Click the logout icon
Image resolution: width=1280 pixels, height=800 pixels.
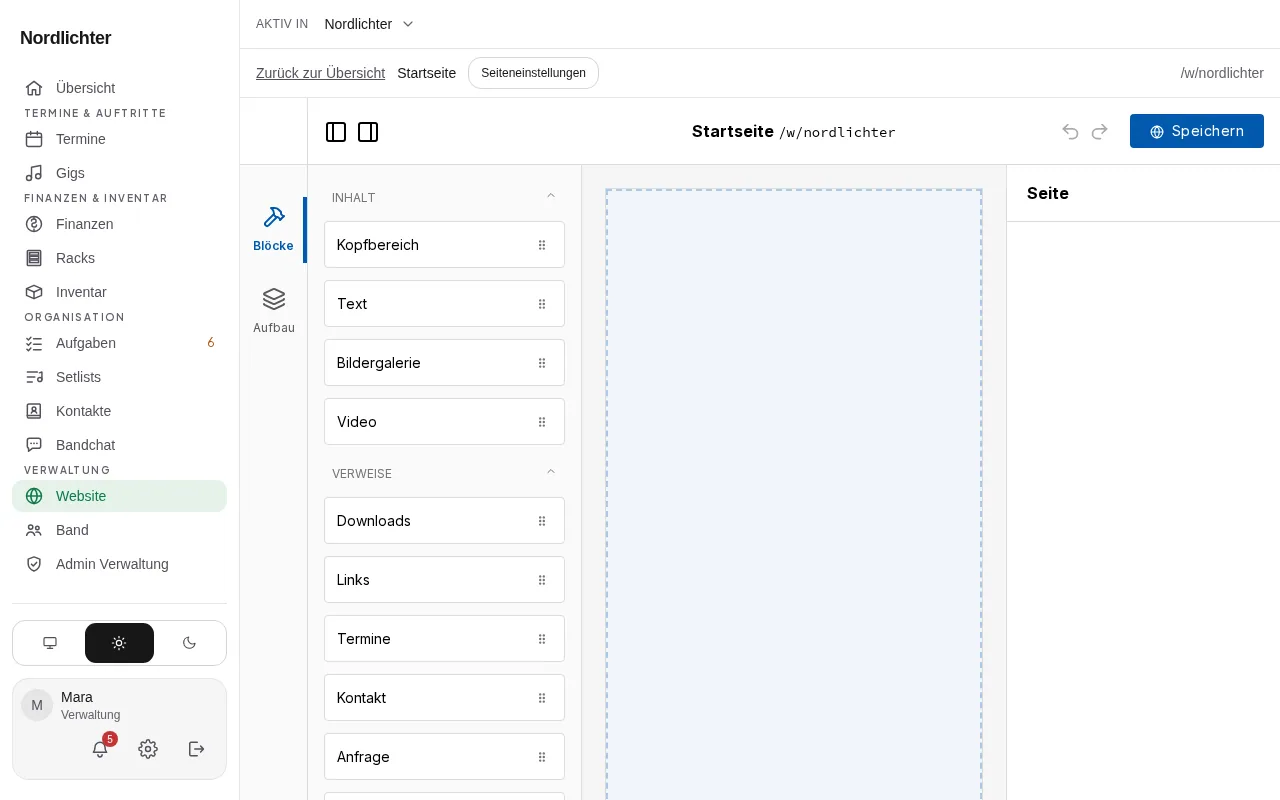pyautogui.click(x=197, y=749)
